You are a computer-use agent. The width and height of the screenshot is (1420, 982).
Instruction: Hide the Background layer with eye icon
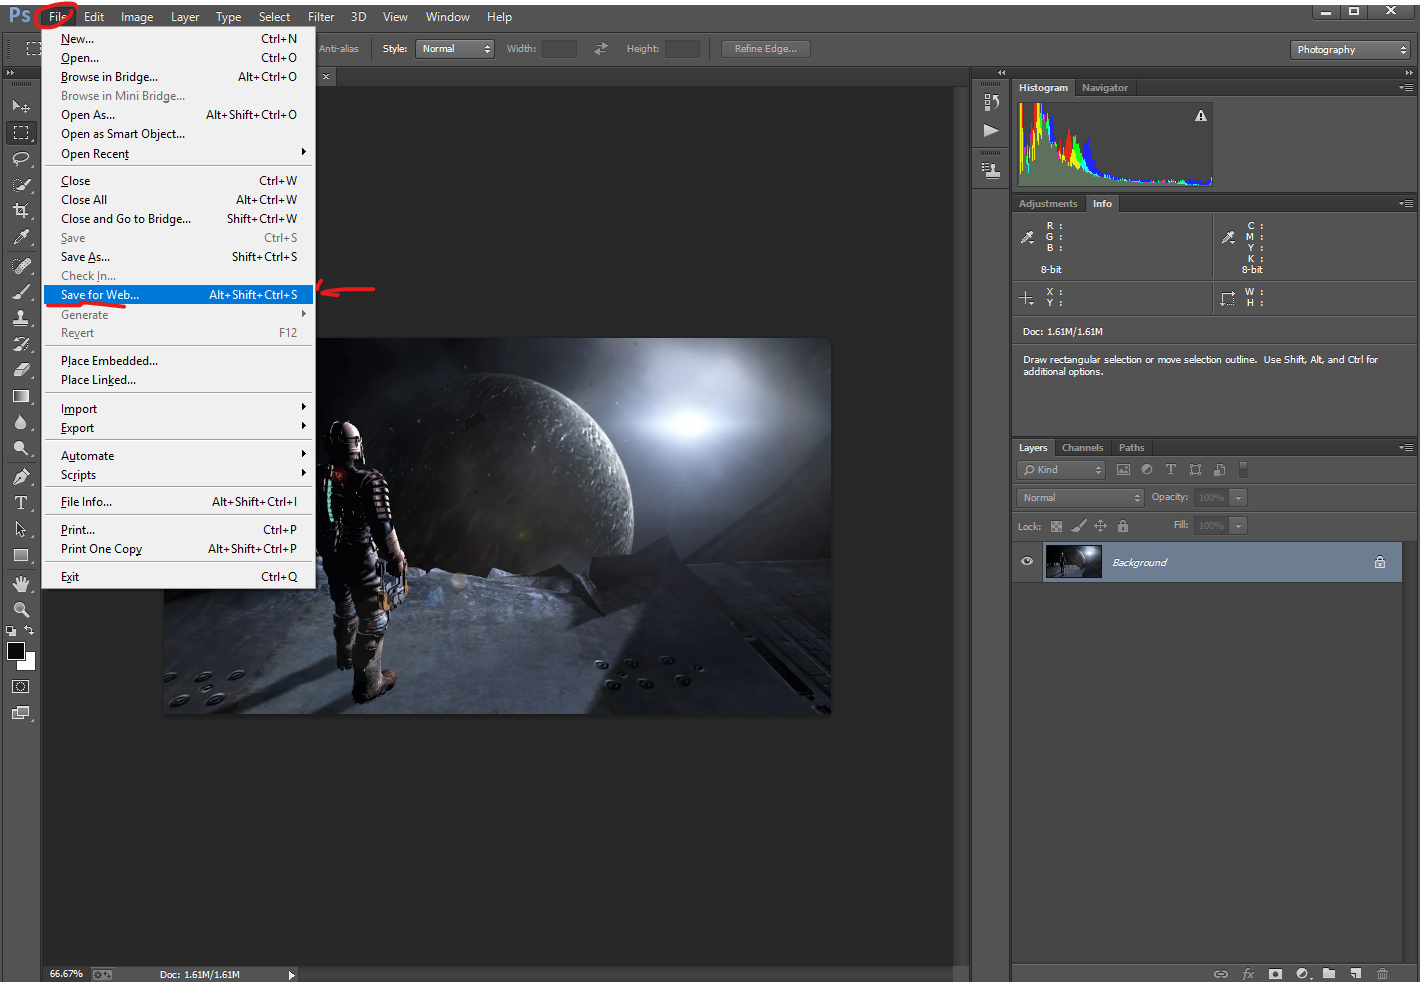coord(1027,562)
